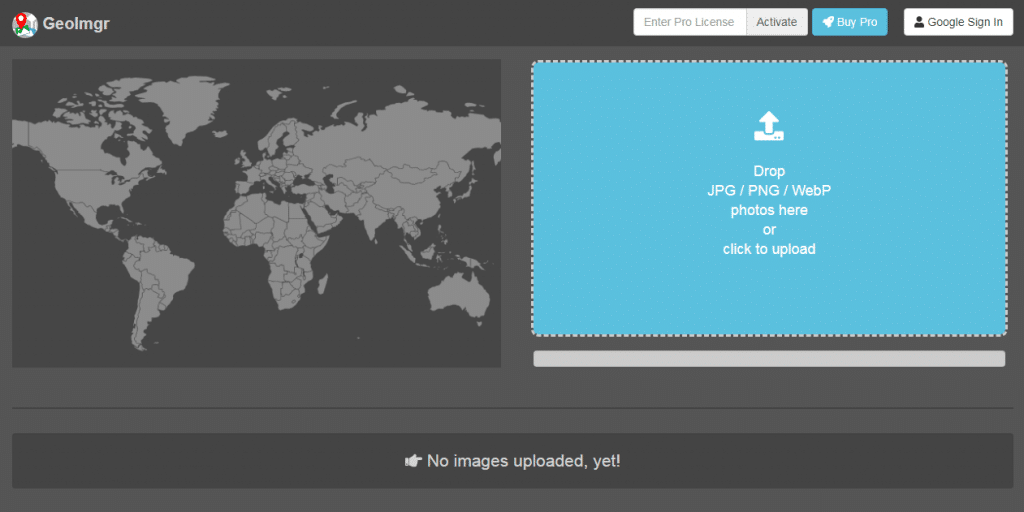Focus the Enter Pro License field
Image resolution: width=1024 pixels, height=512 pixels.
[690, 22]
